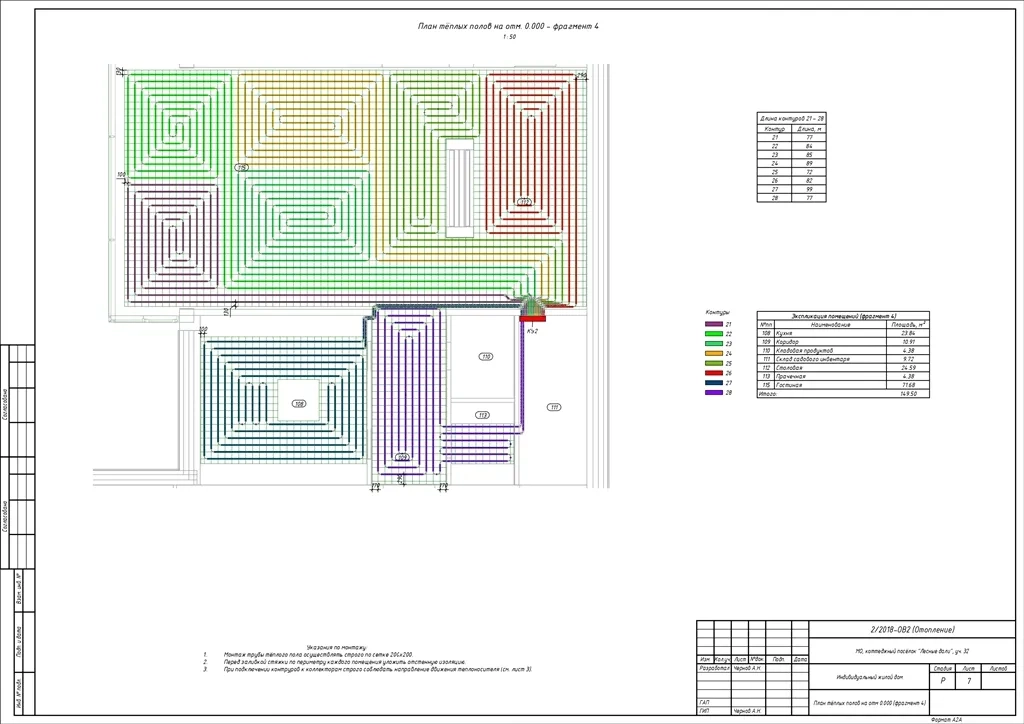This screenshot has height=724, width=1024.
Task: Click room tag 113 on the floor plan
Action: pos(483,415)
